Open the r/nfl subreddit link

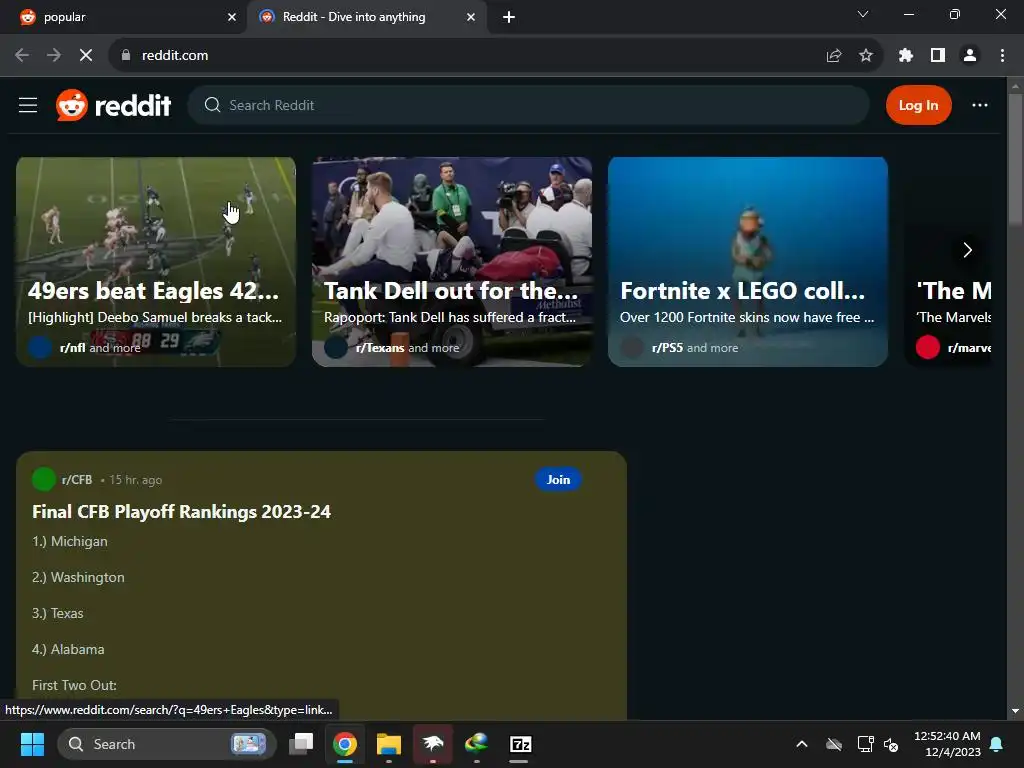[72, 348]
